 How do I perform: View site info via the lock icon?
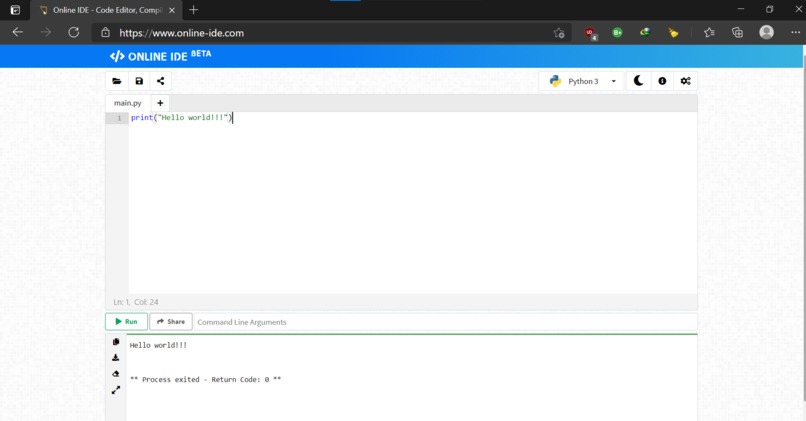pos(105,32)
